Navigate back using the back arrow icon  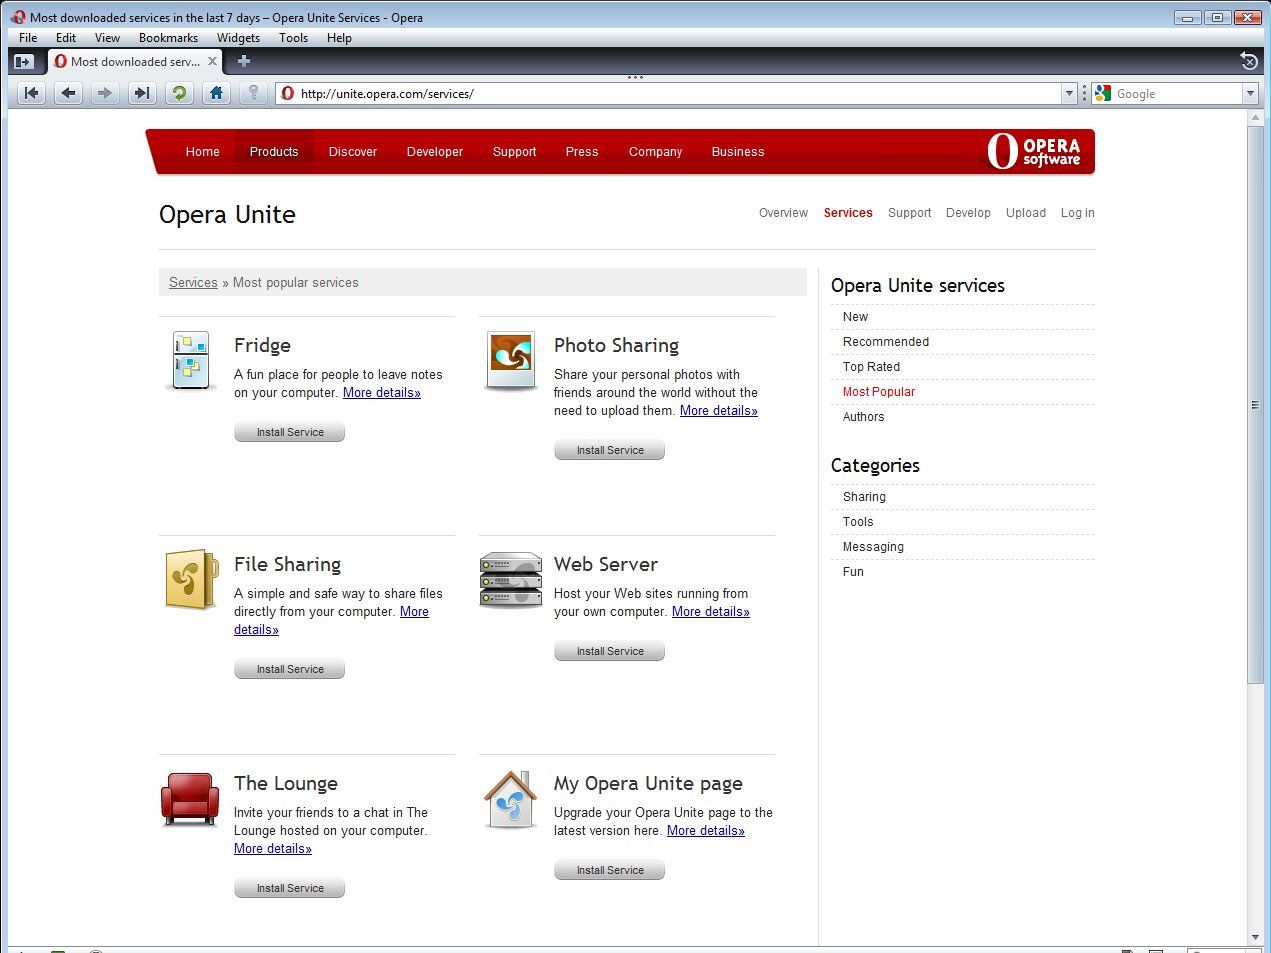point(67,93)
